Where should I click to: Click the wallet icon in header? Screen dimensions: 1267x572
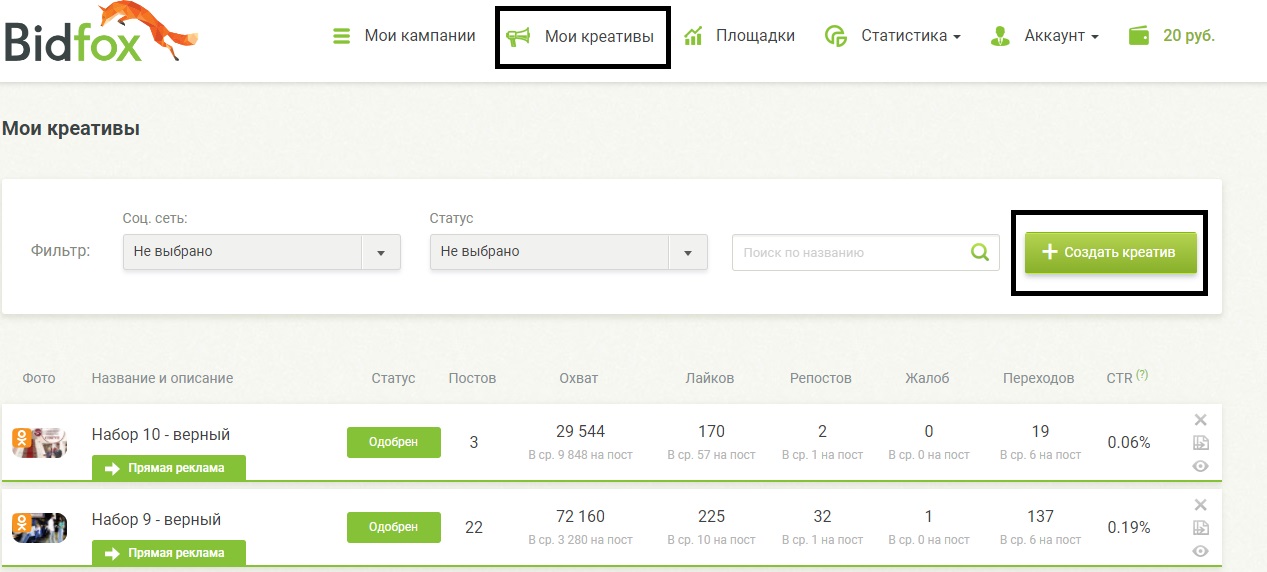1139,36
